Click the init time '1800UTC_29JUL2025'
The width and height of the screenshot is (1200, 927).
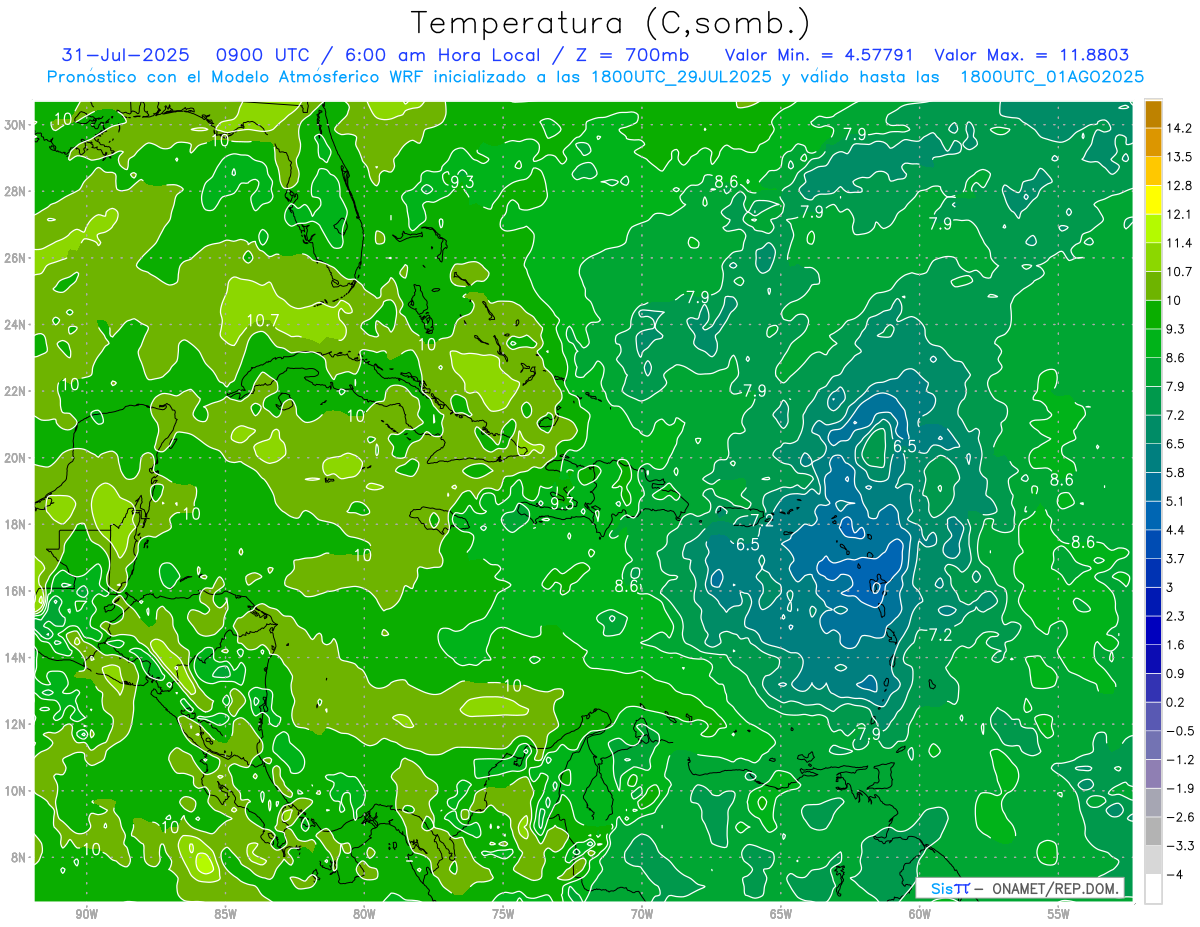click(x=681, y=77)
